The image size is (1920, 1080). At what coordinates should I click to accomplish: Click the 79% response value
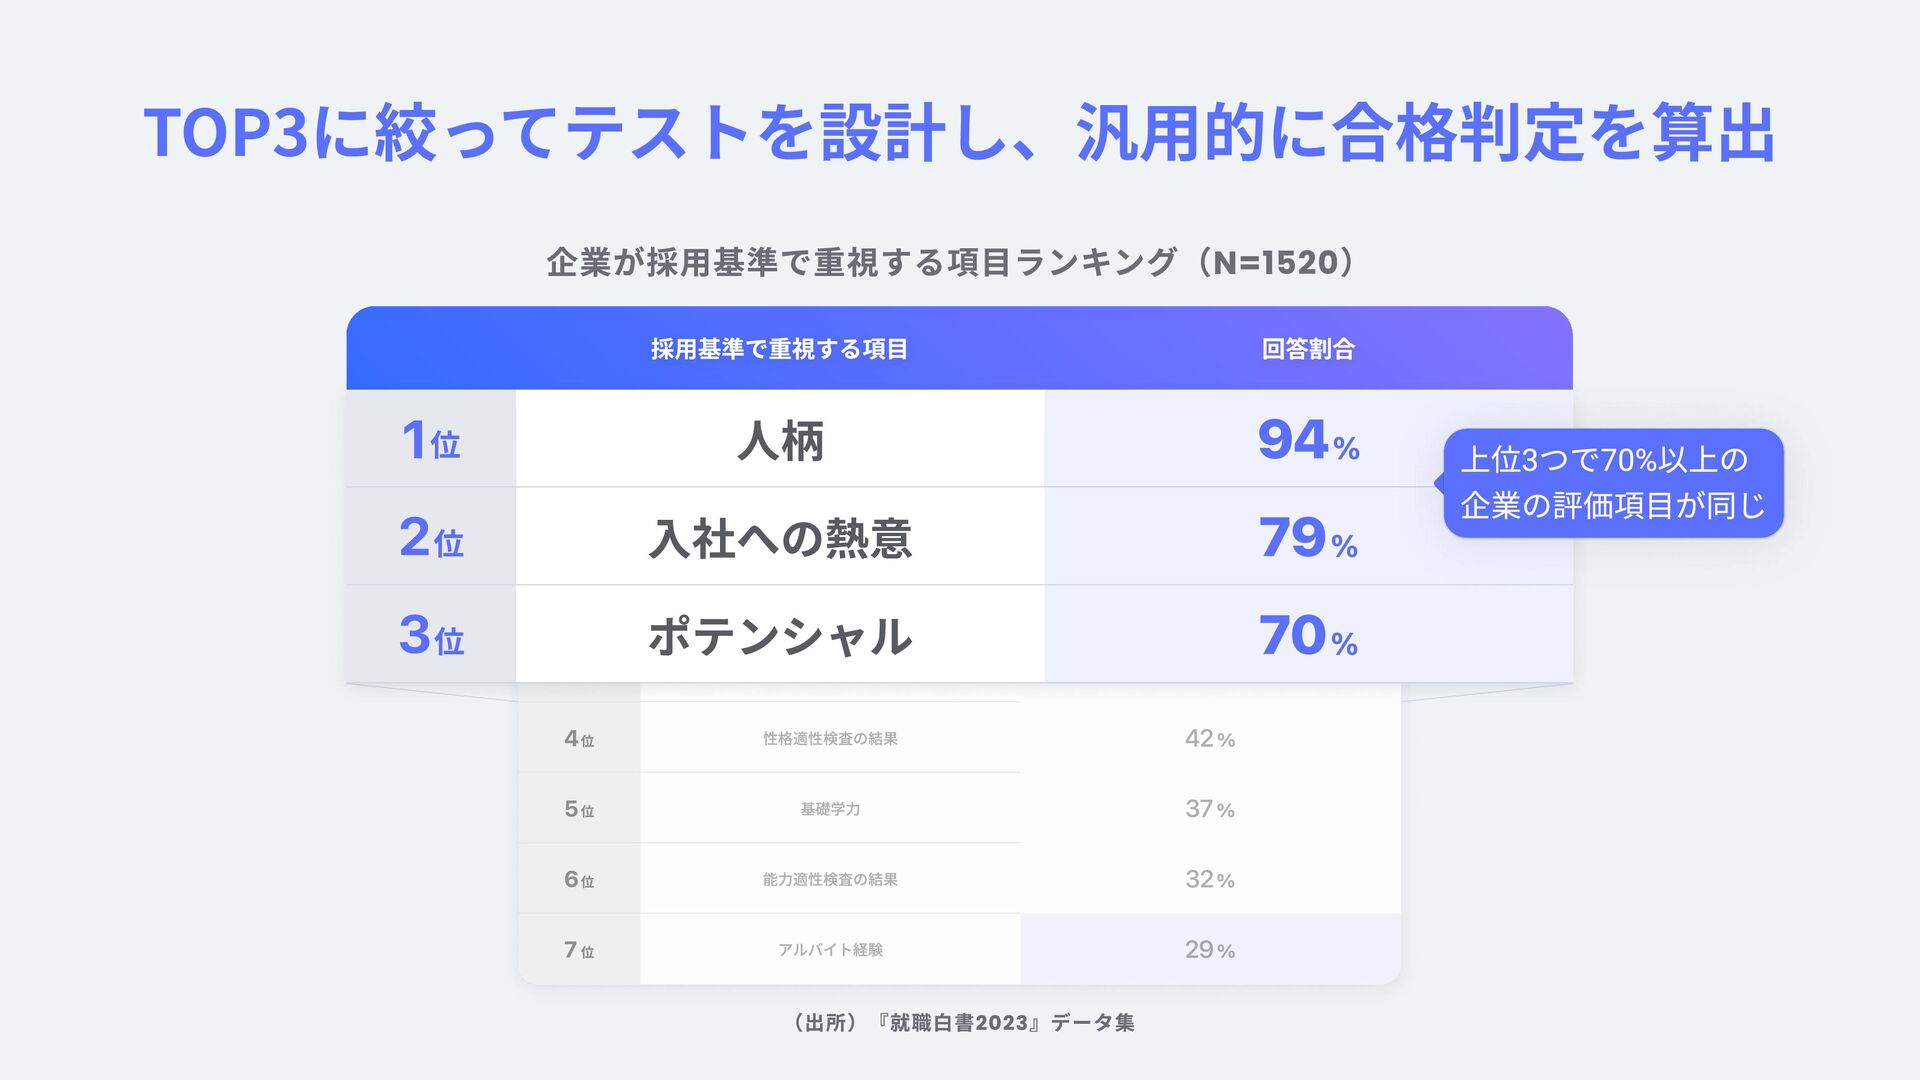pos(1308,539)
